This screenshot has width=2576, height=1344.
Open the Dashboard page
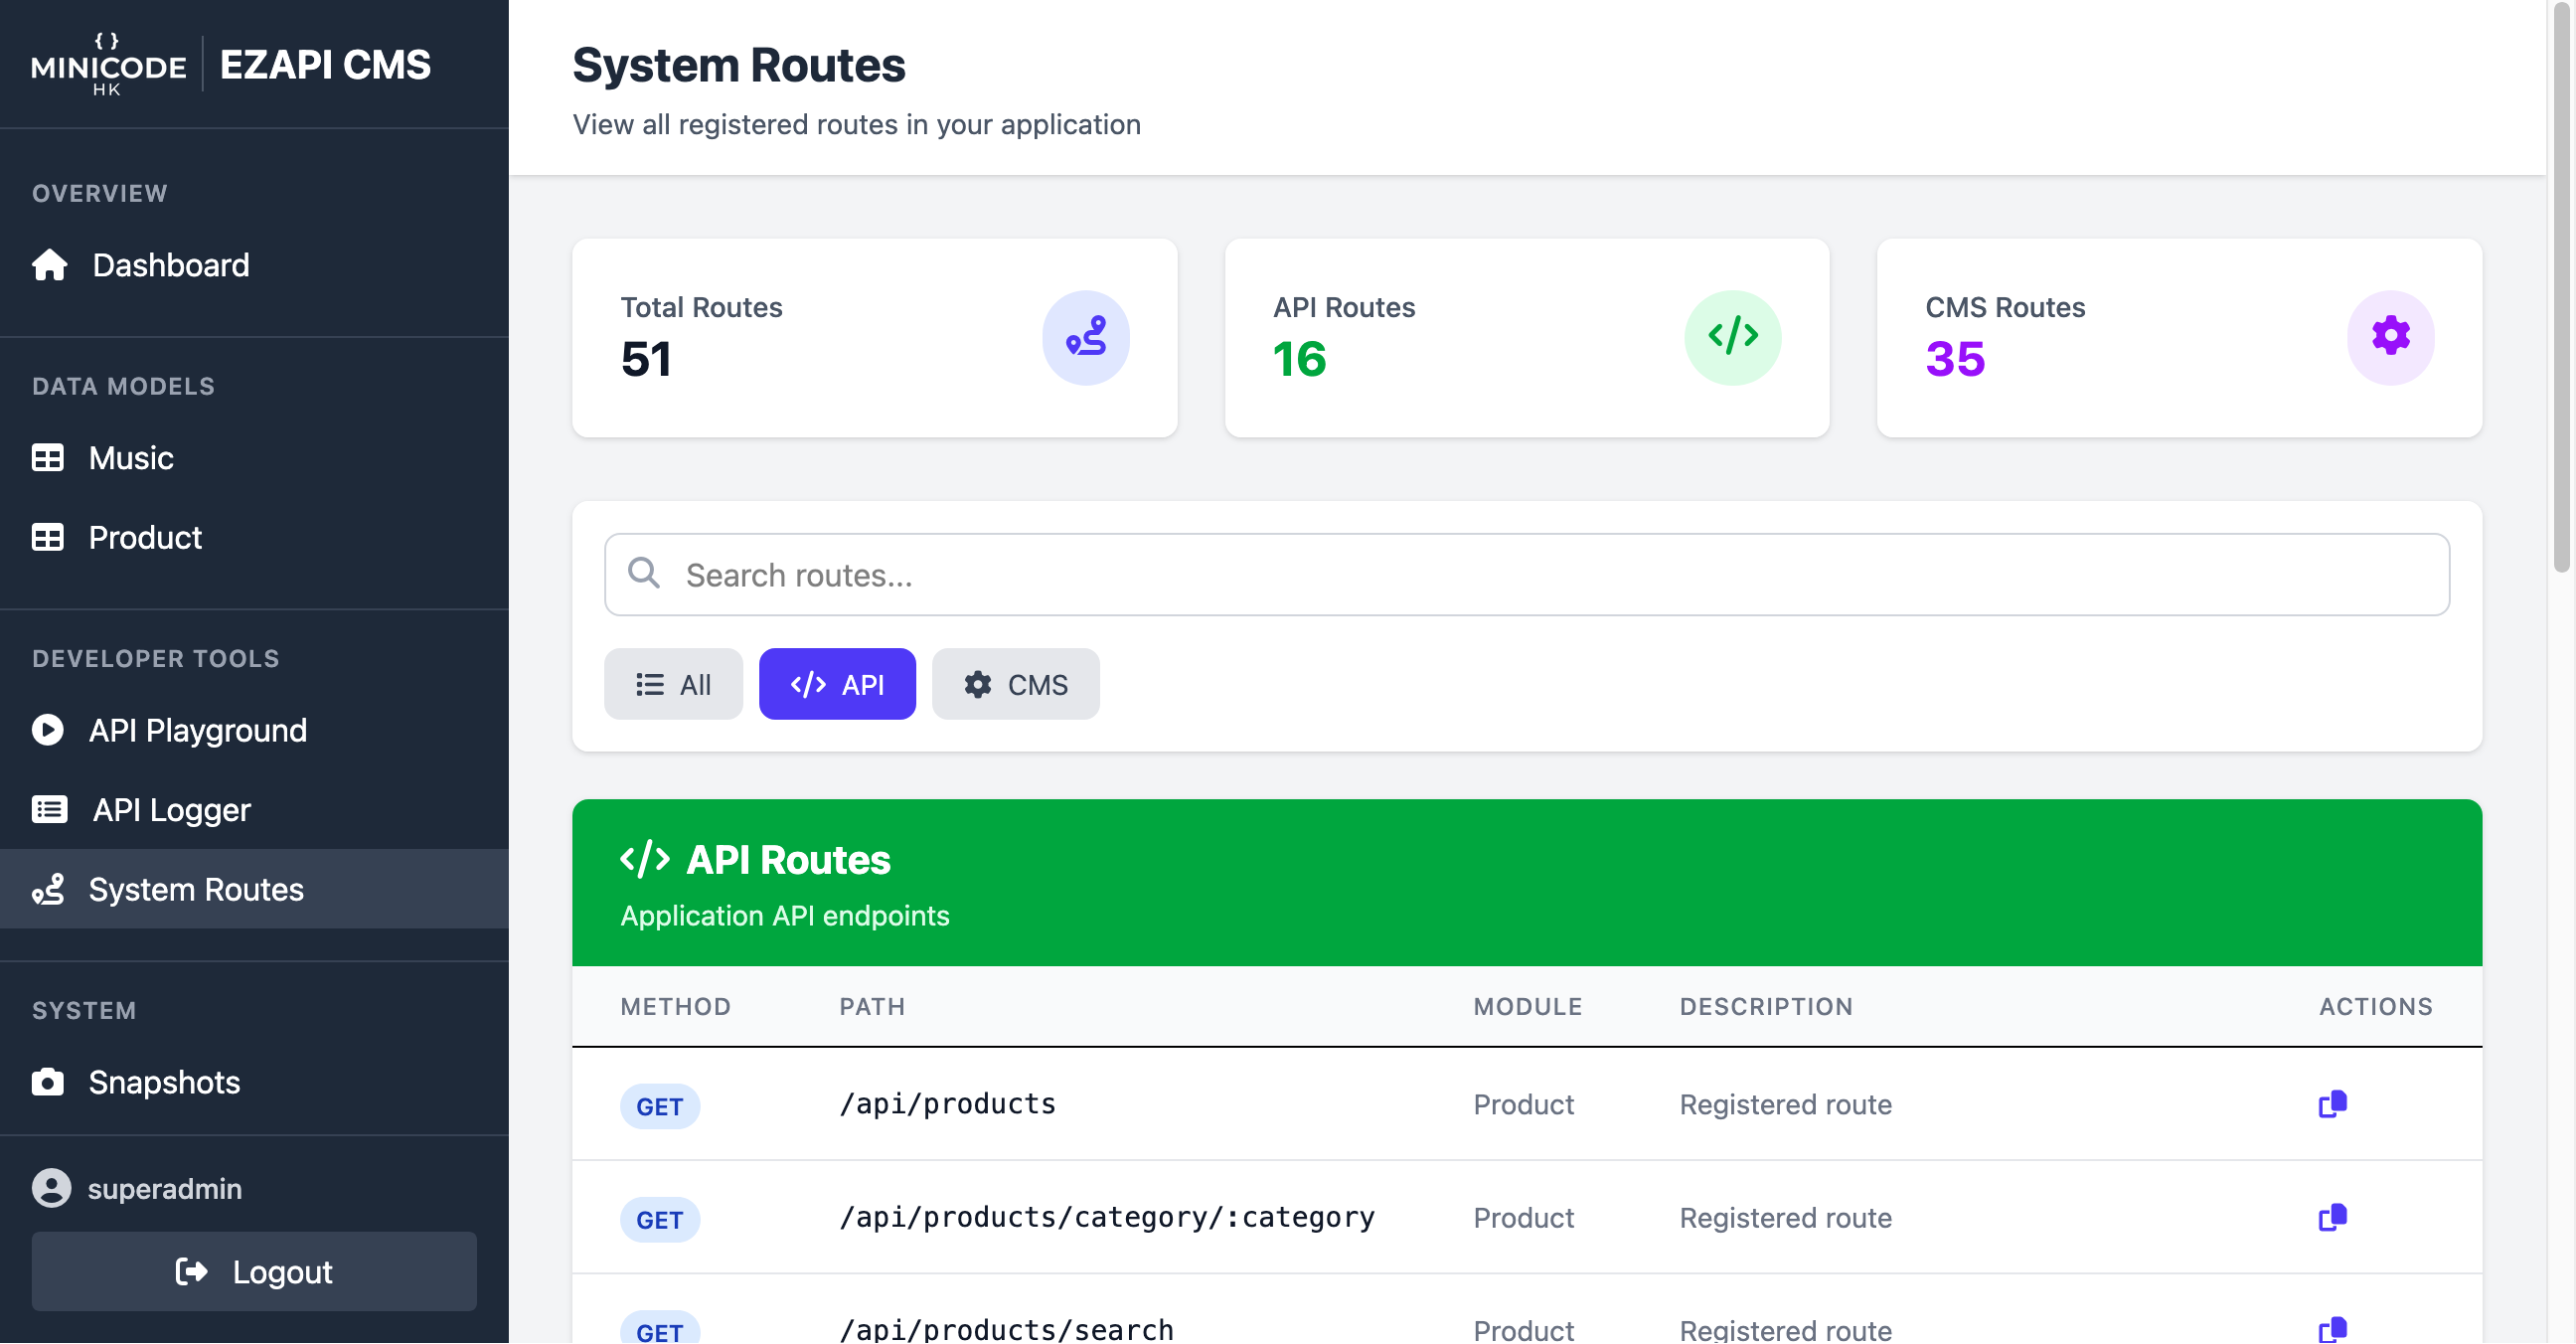(170, 265)
